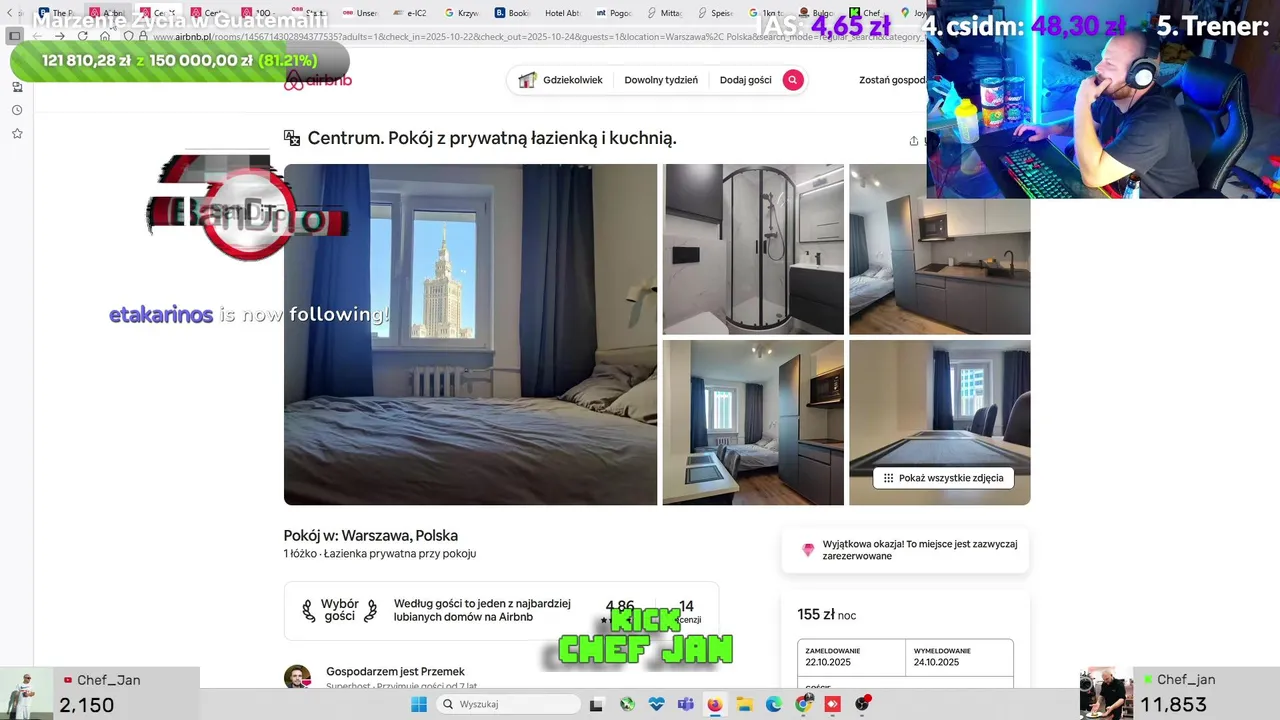Switch to the 'Unser' browser tab
This screenshot has width=1280, height=720.
pyautogui.click(x=359, y=13)
